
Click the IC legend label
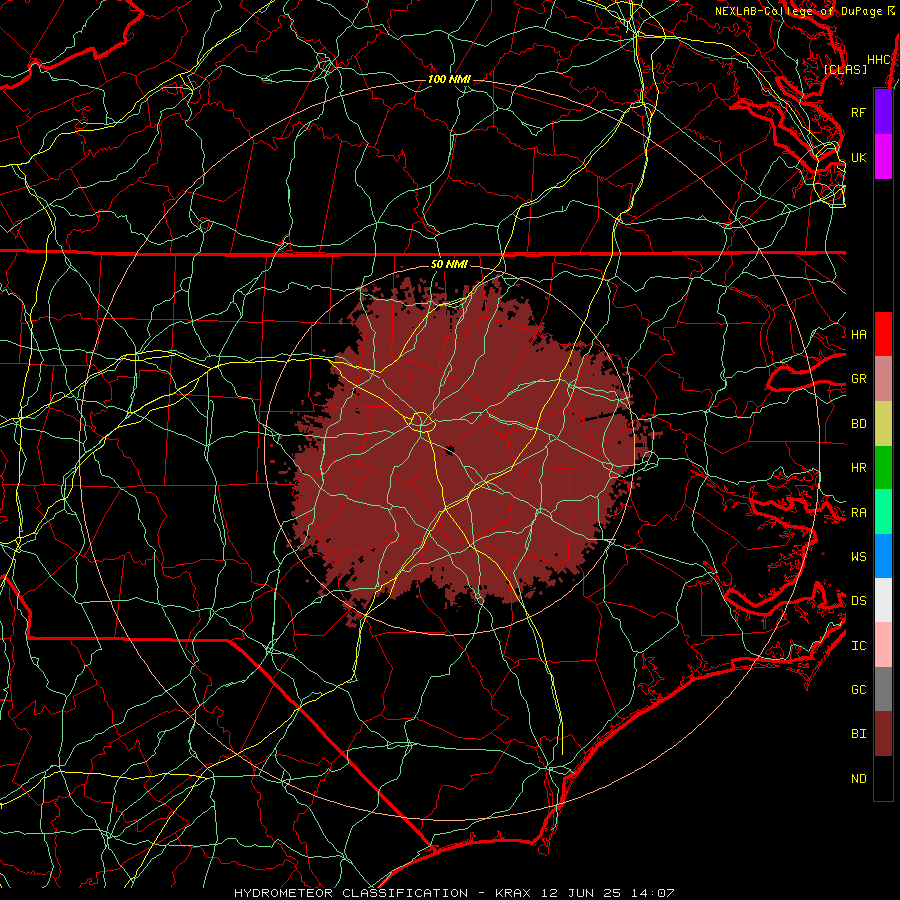[858, 646]
